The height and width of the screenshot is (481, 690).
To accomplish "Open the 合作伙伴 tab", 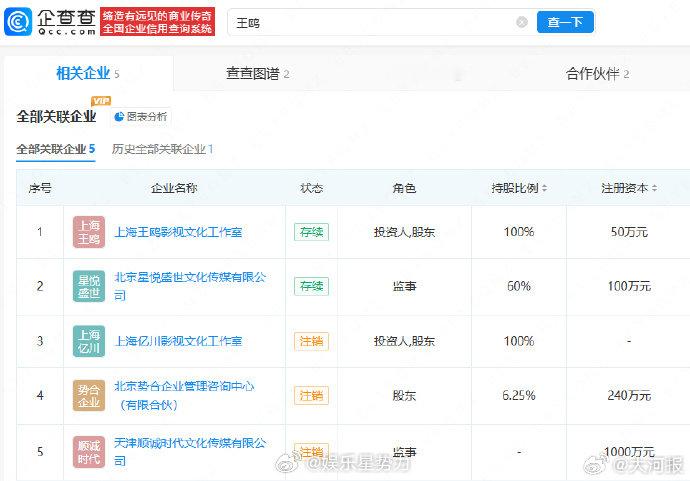I will [x=597, y=73].
